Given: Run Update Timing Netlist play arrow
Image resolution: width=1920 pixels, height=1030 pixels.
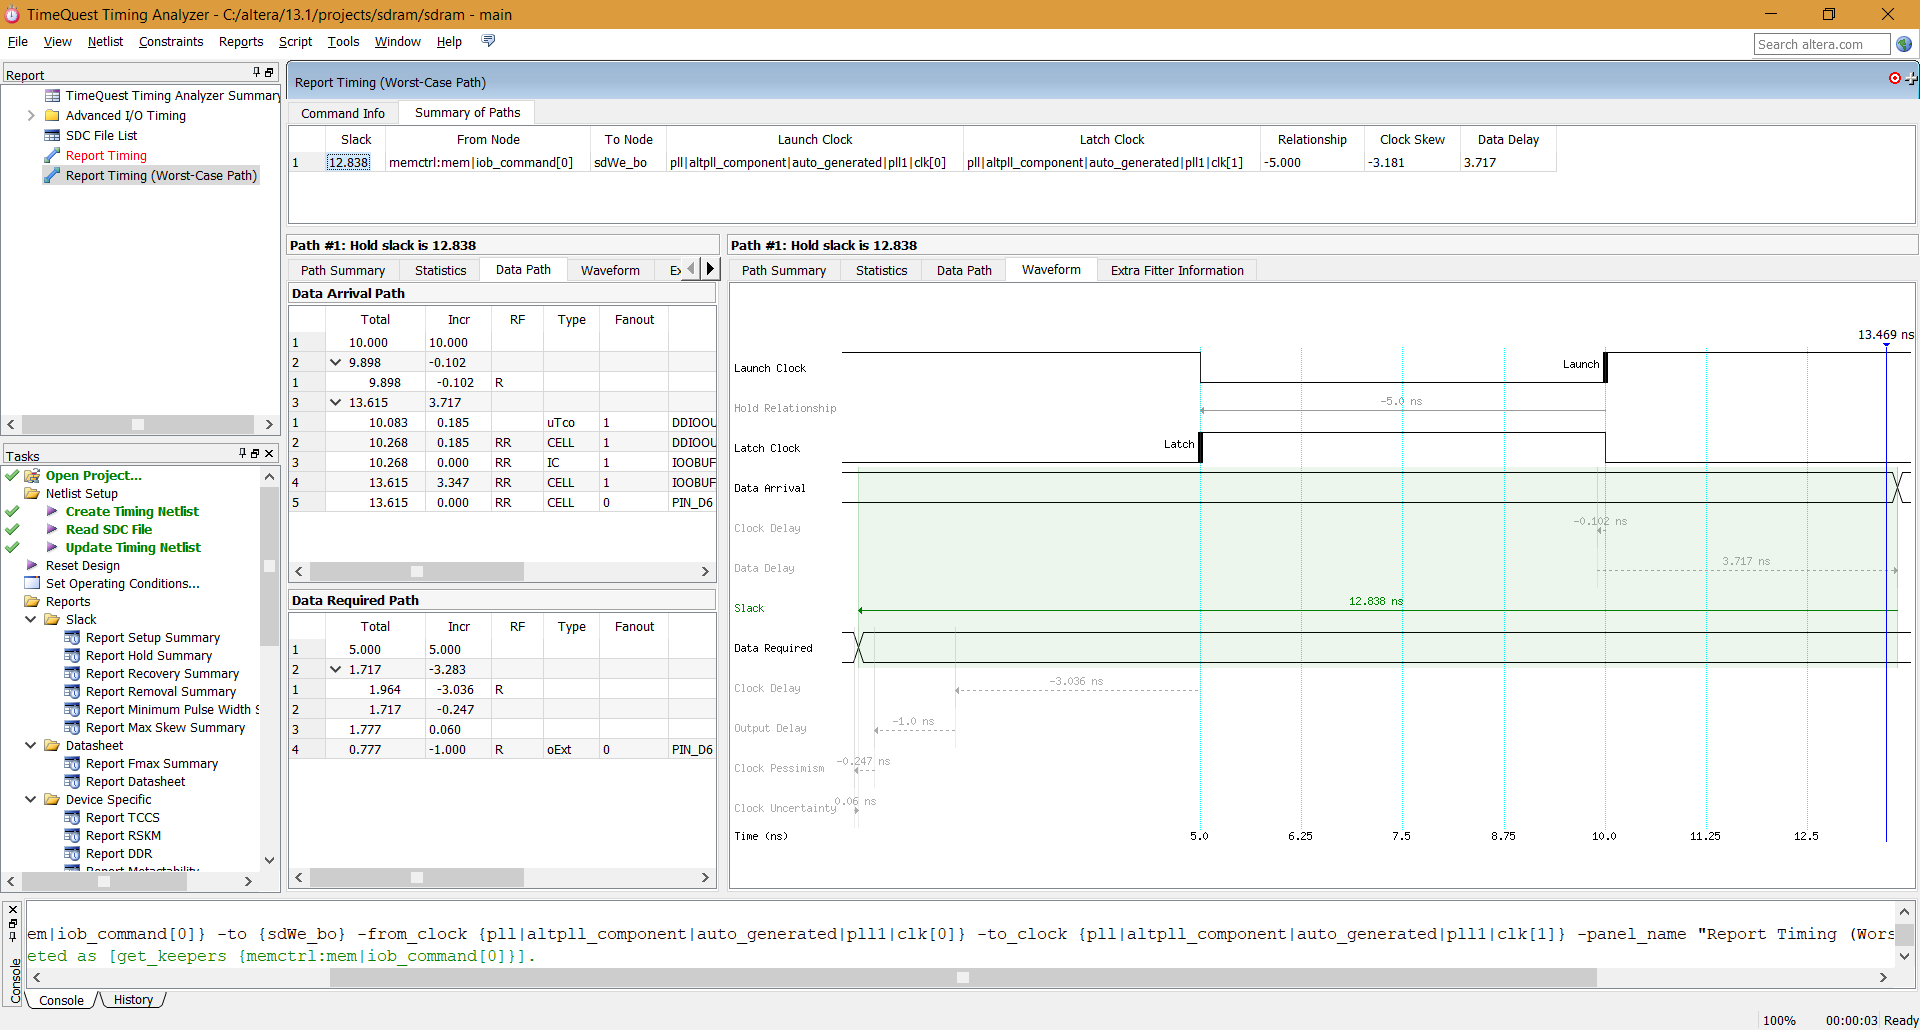Looking at the screenshot, I should pos(52,548).
